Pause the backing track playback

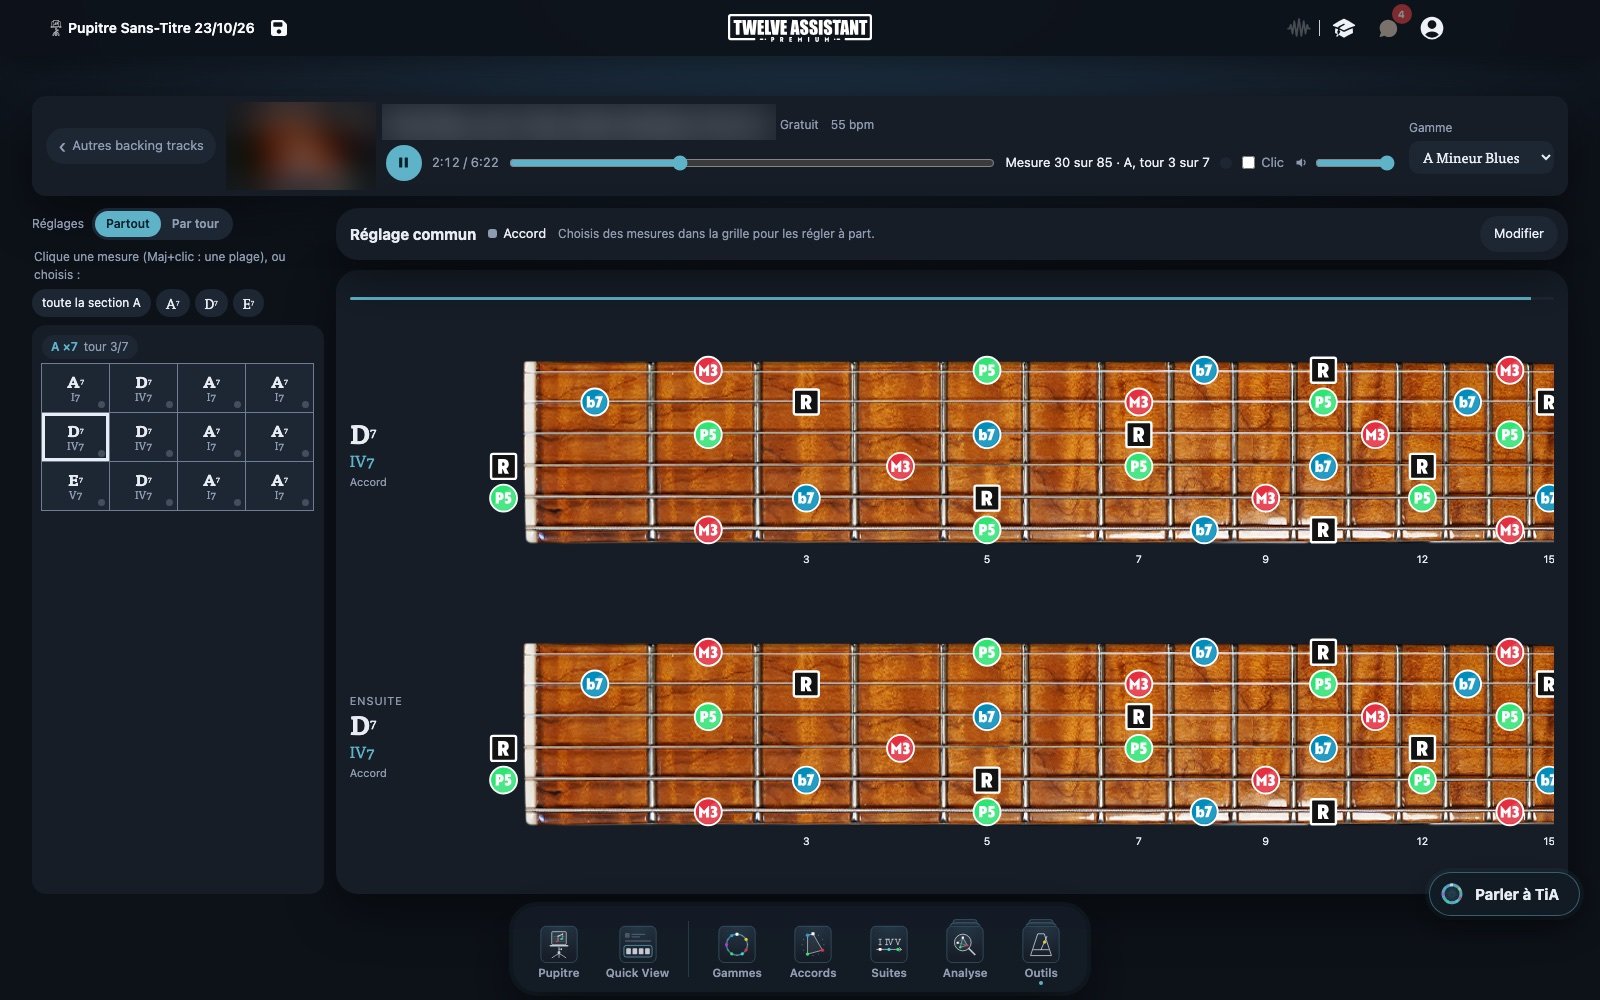(x=404, y=162)
